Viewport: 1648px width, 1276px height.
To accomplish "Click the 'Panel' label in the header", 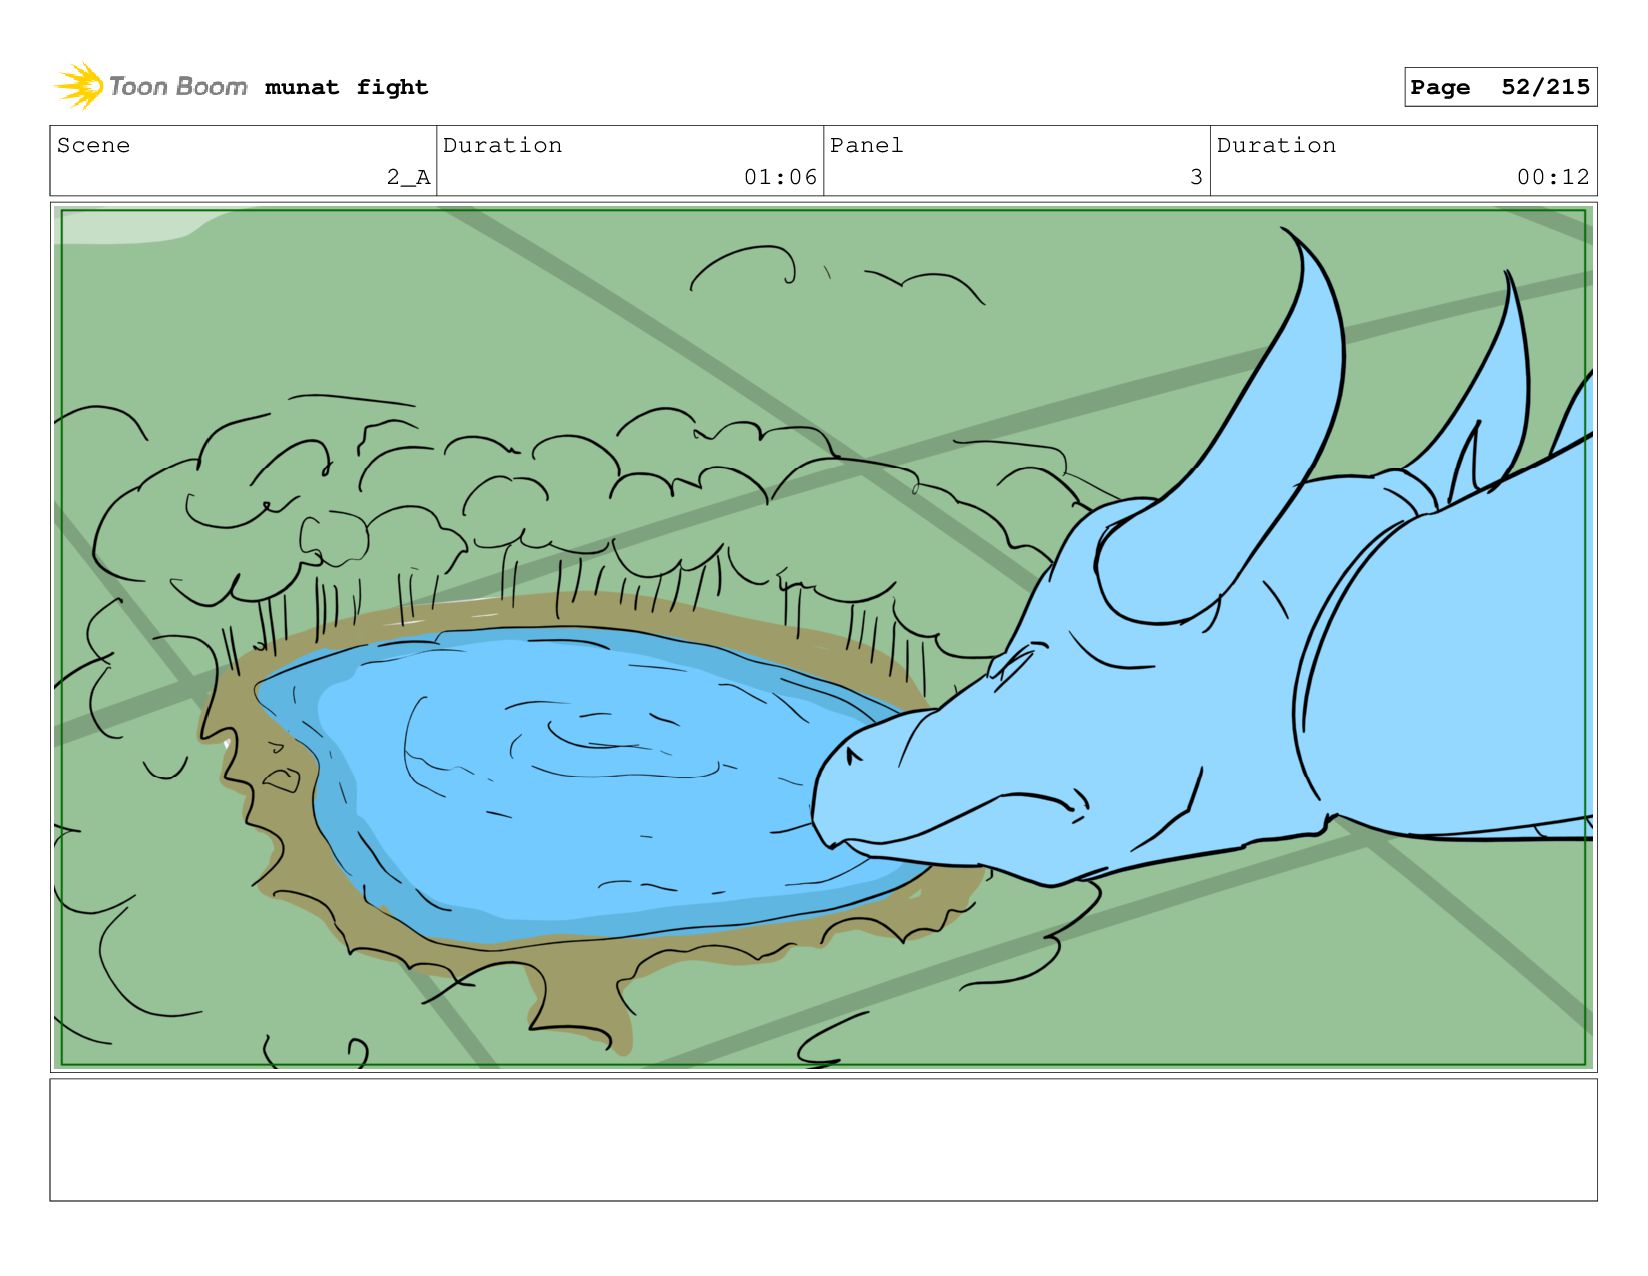I will [866, 145].
